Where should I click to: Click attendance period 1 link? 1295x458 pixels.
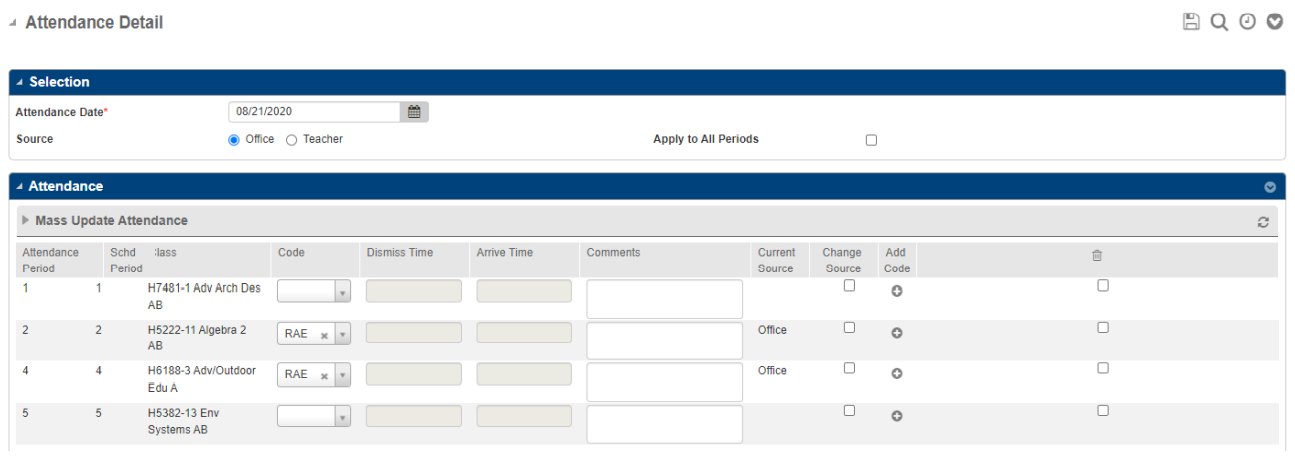pyautogui.click(x=26, y=288)
